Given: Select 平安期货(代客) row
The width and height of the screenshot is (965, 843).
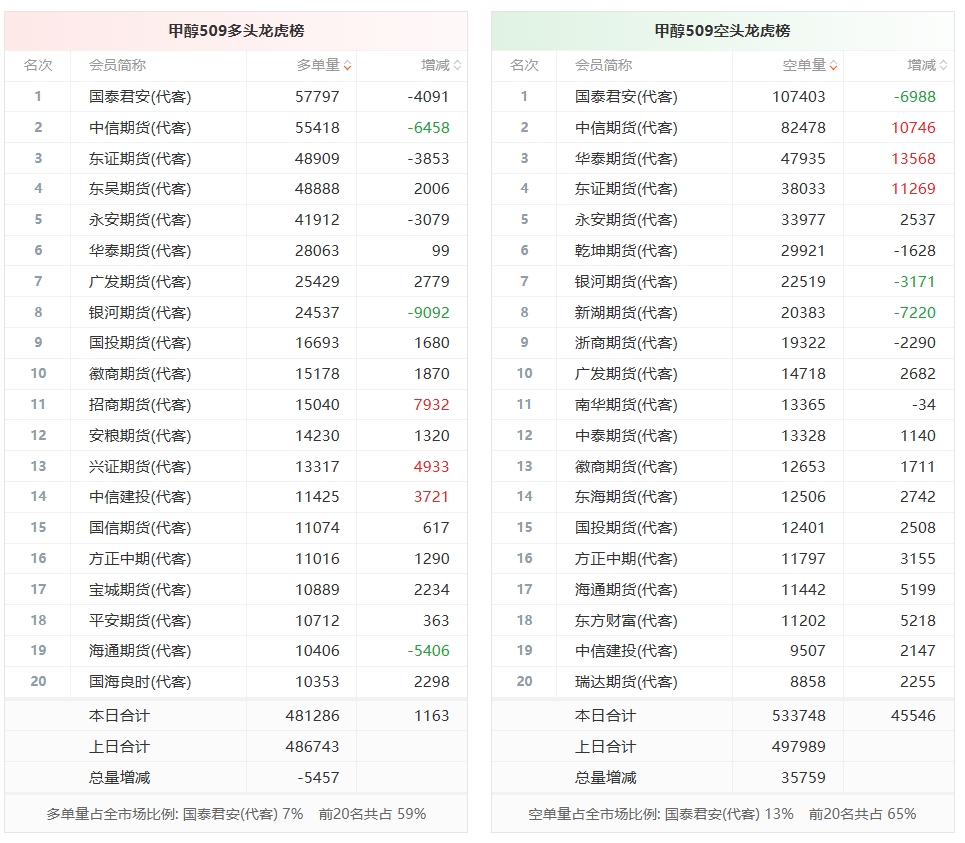Looking at the screenshot, I should (x=236, y=620).
